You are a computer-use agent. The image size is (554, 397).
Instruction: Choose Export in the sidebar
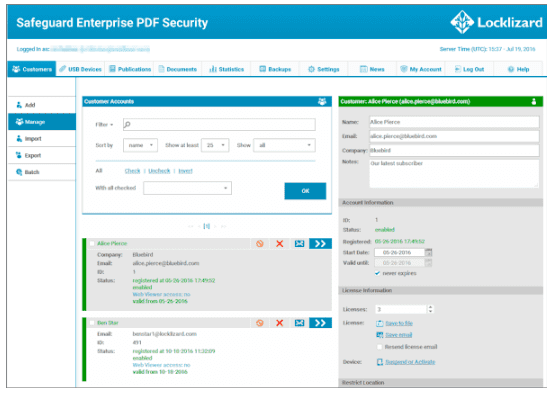point(42,155)
